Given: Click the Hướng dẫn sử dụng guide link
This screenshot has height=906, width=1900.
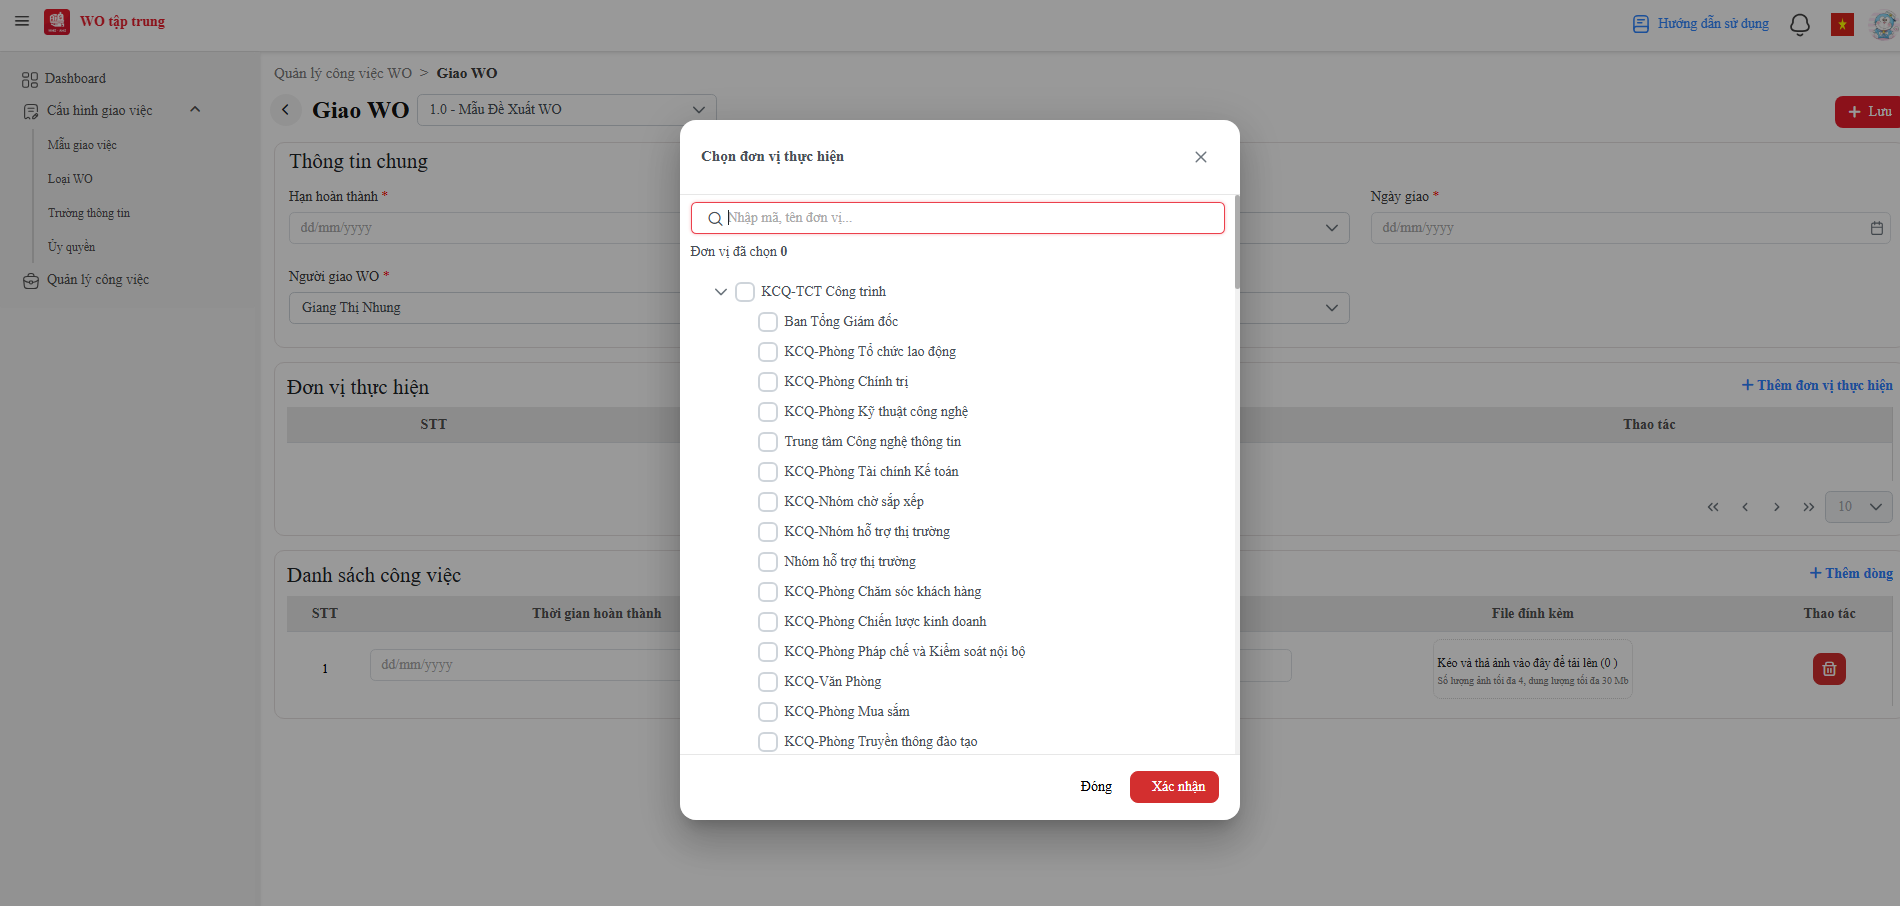Looking at the screenshot, I should tap(1701, 23).
